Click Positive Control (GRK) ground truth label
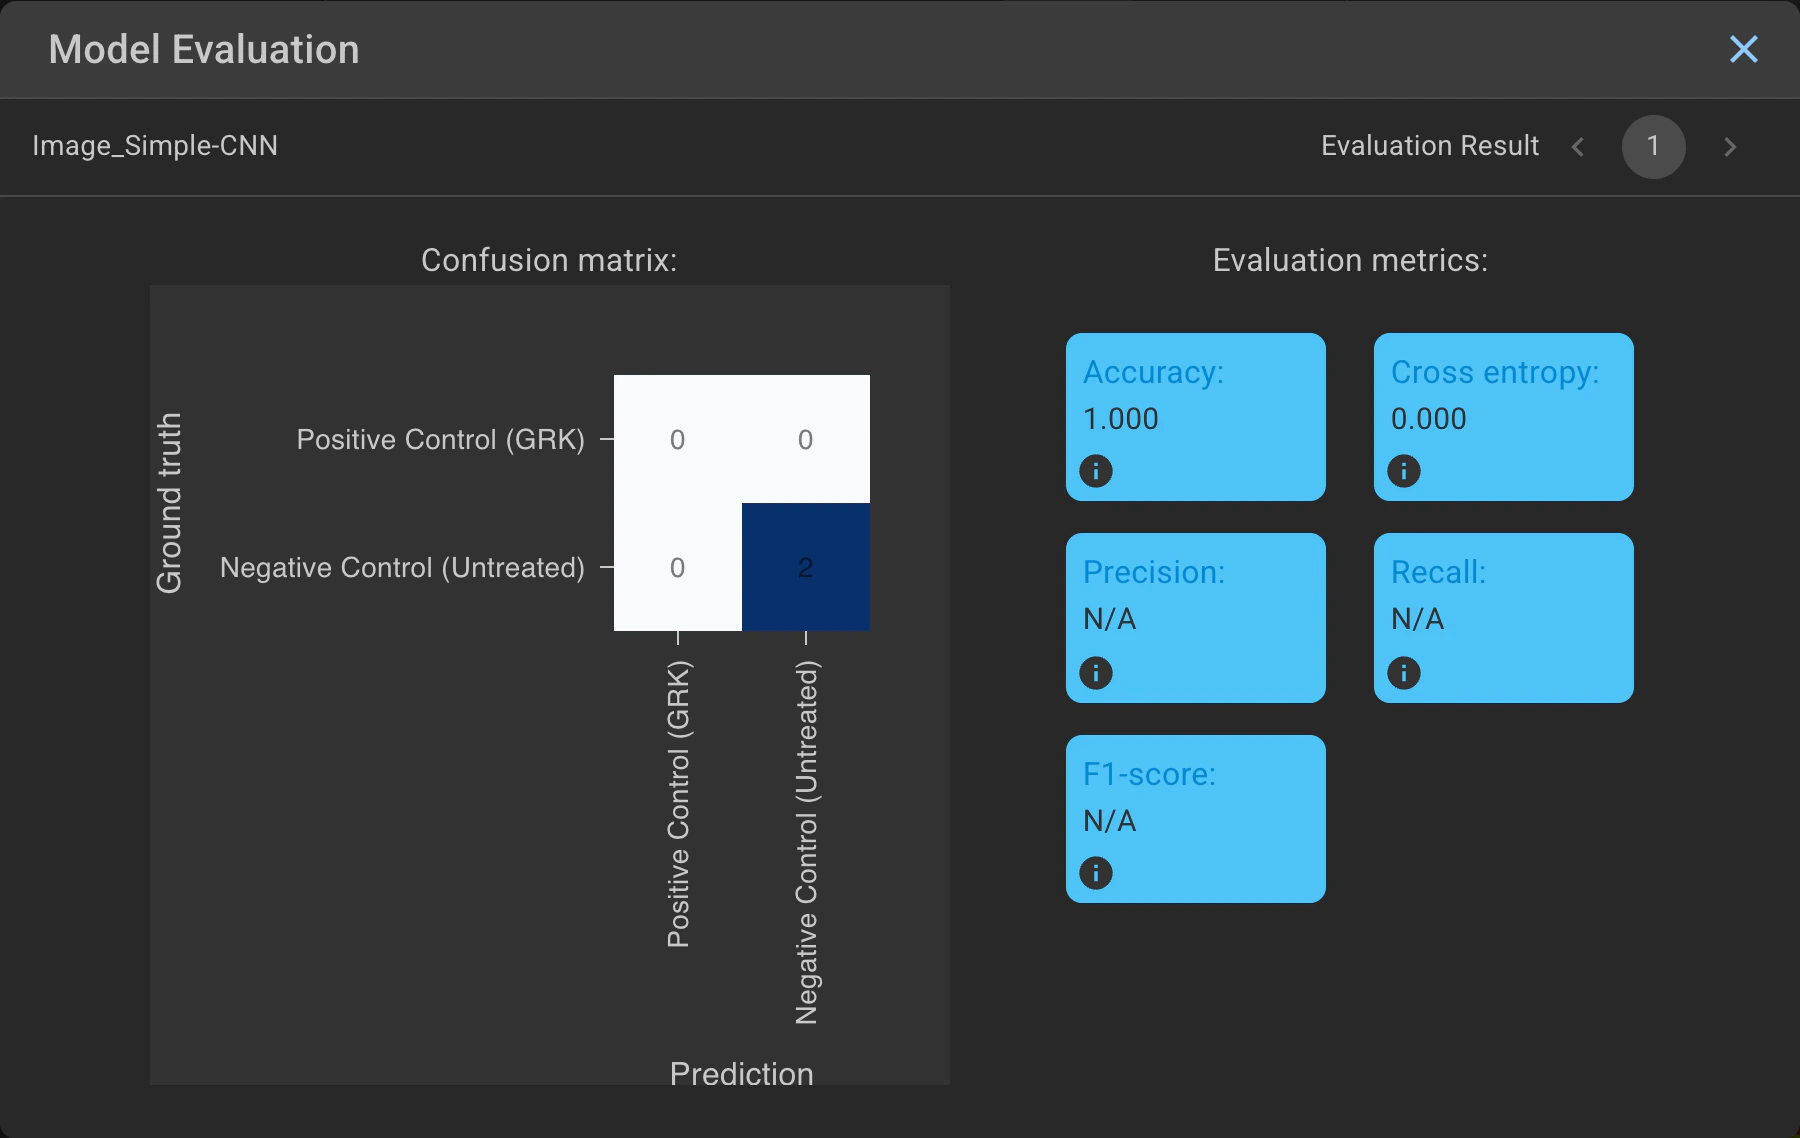The image size is (1800, 1138). pyautogui.click(x=441, y=439)
